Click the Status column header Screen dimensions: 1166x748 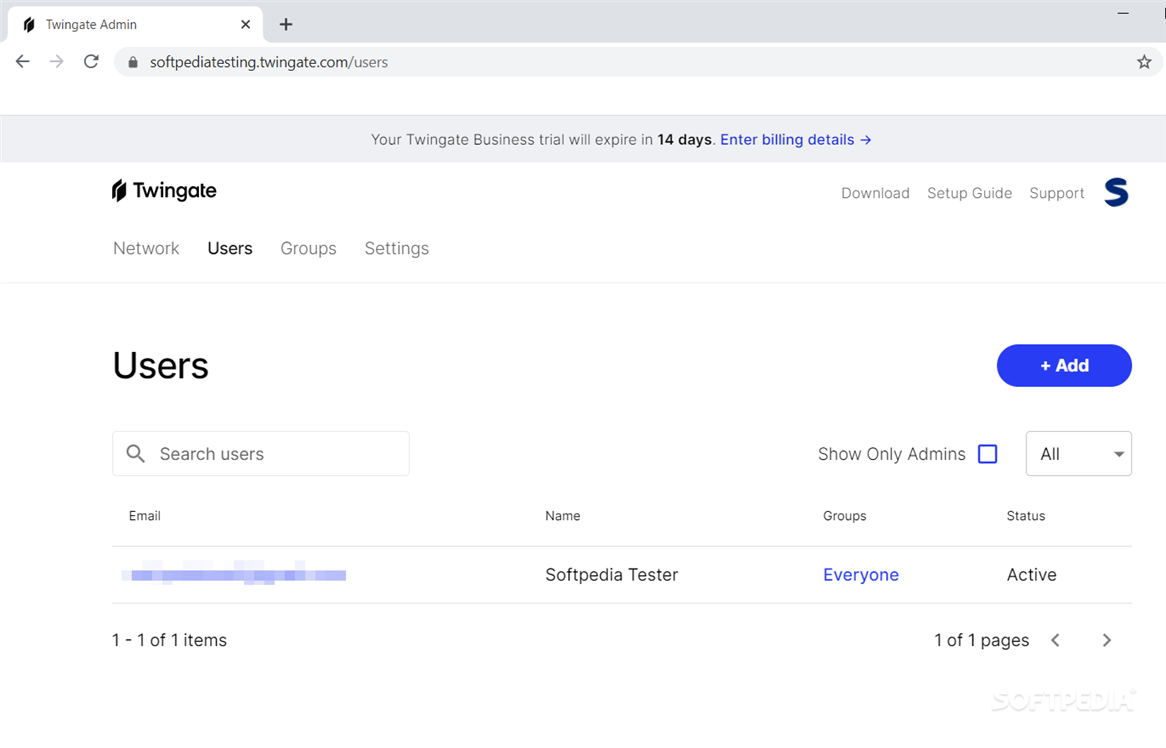point(1025,516)
